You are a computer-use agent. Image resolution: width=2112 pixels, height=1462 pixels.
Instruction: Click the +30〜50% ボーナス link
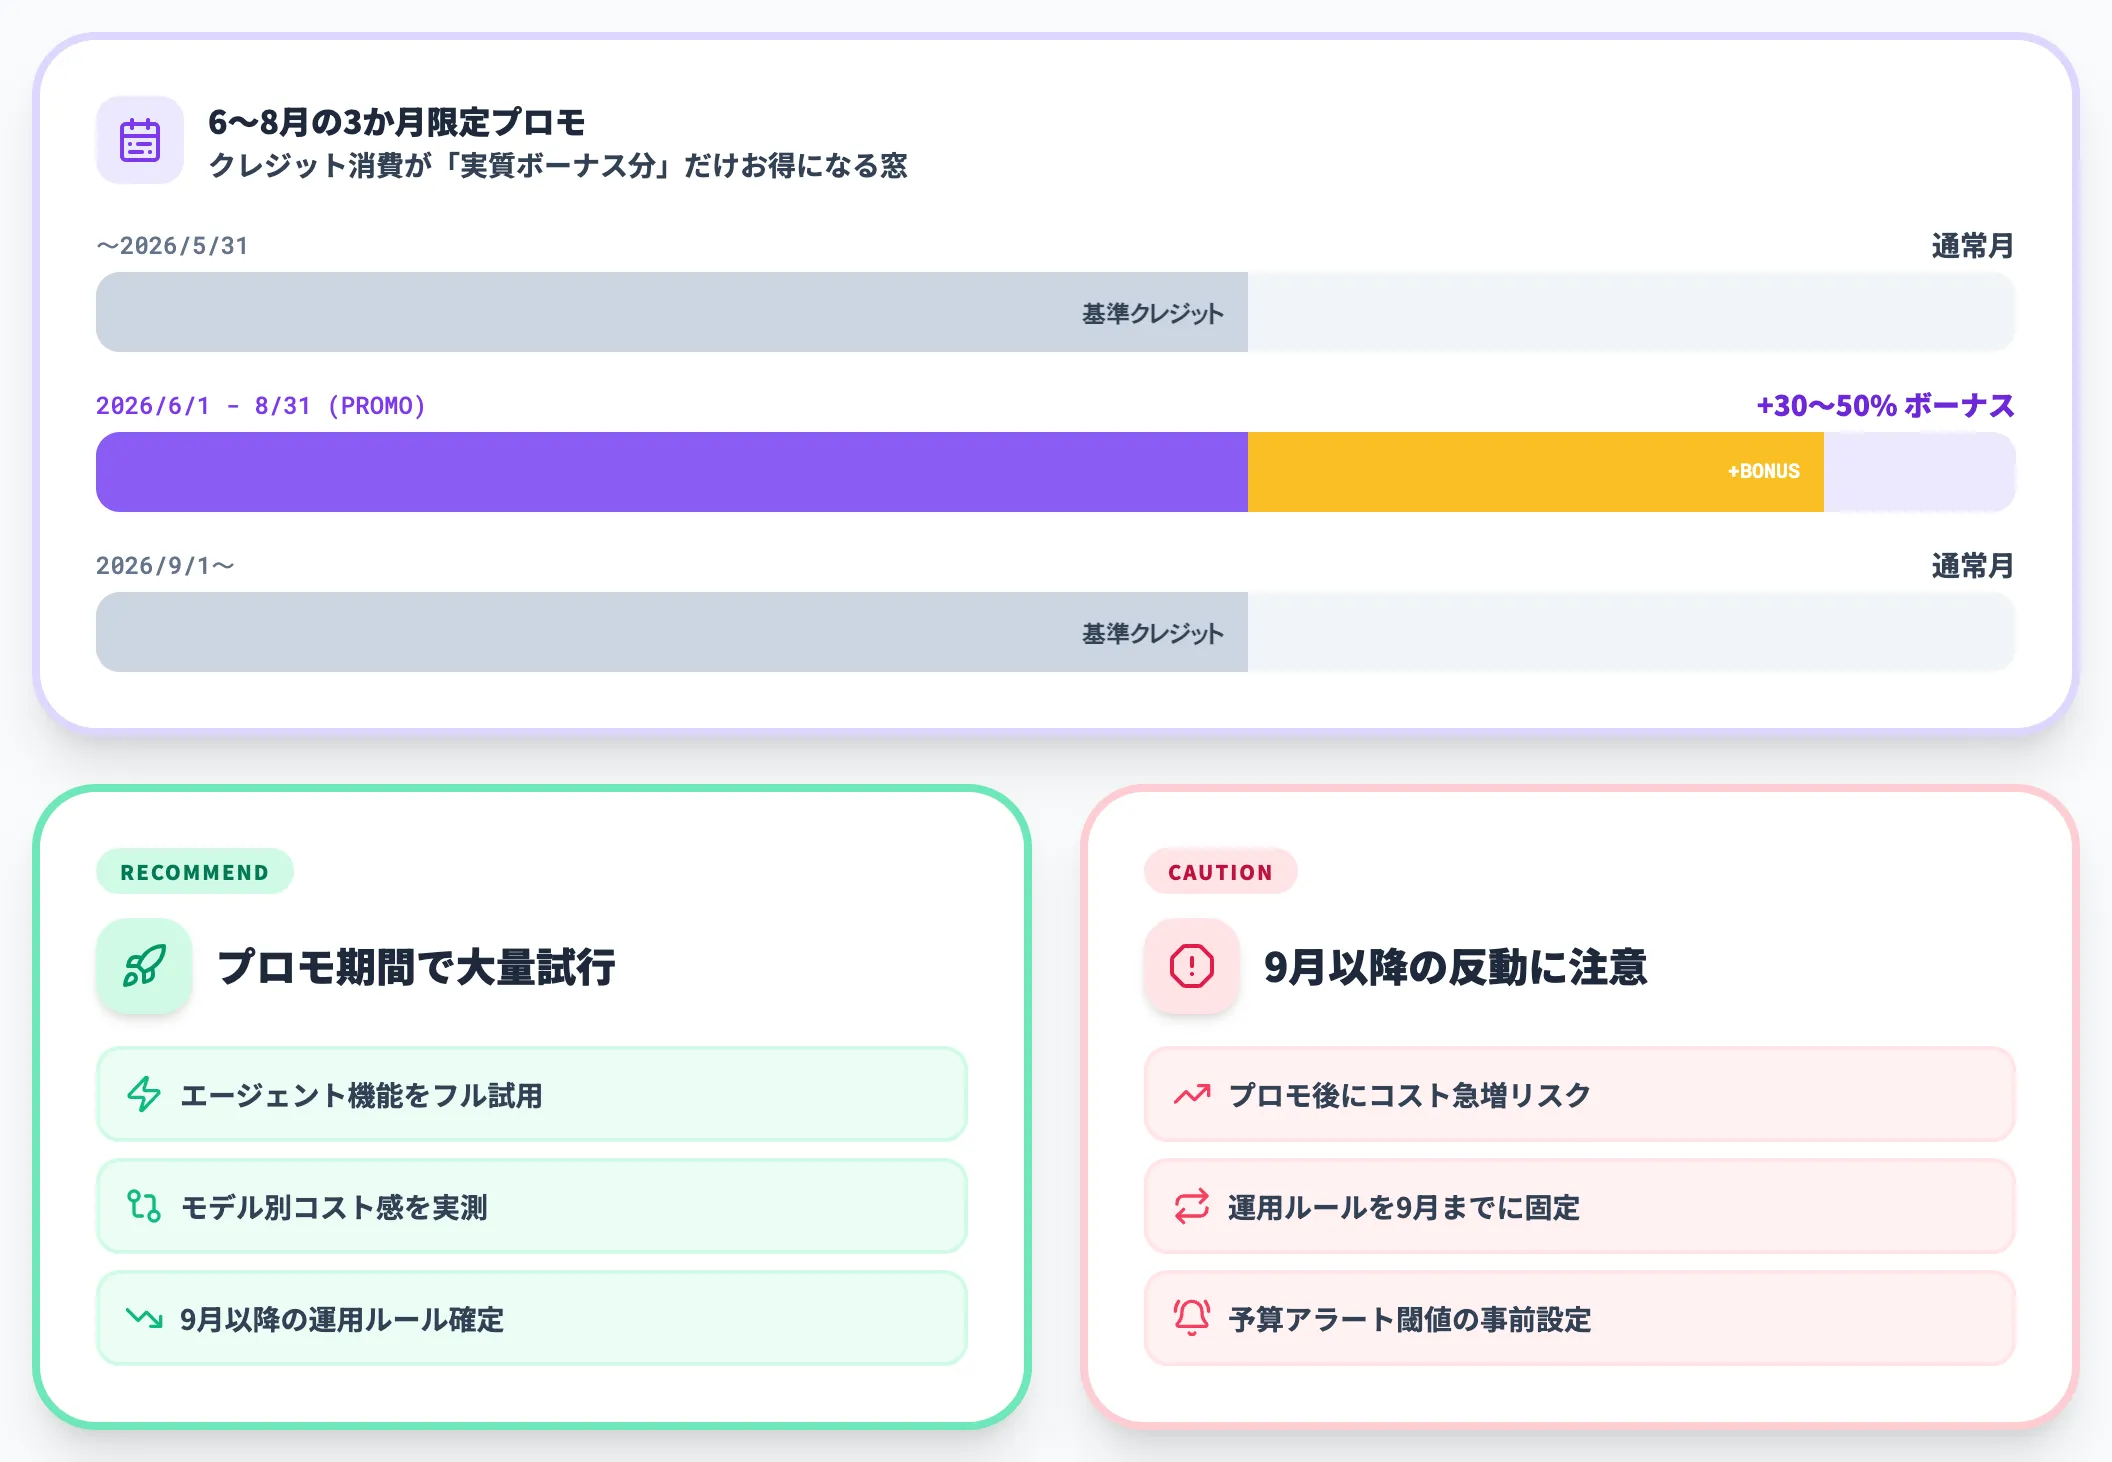click(x=1883, y=406)
